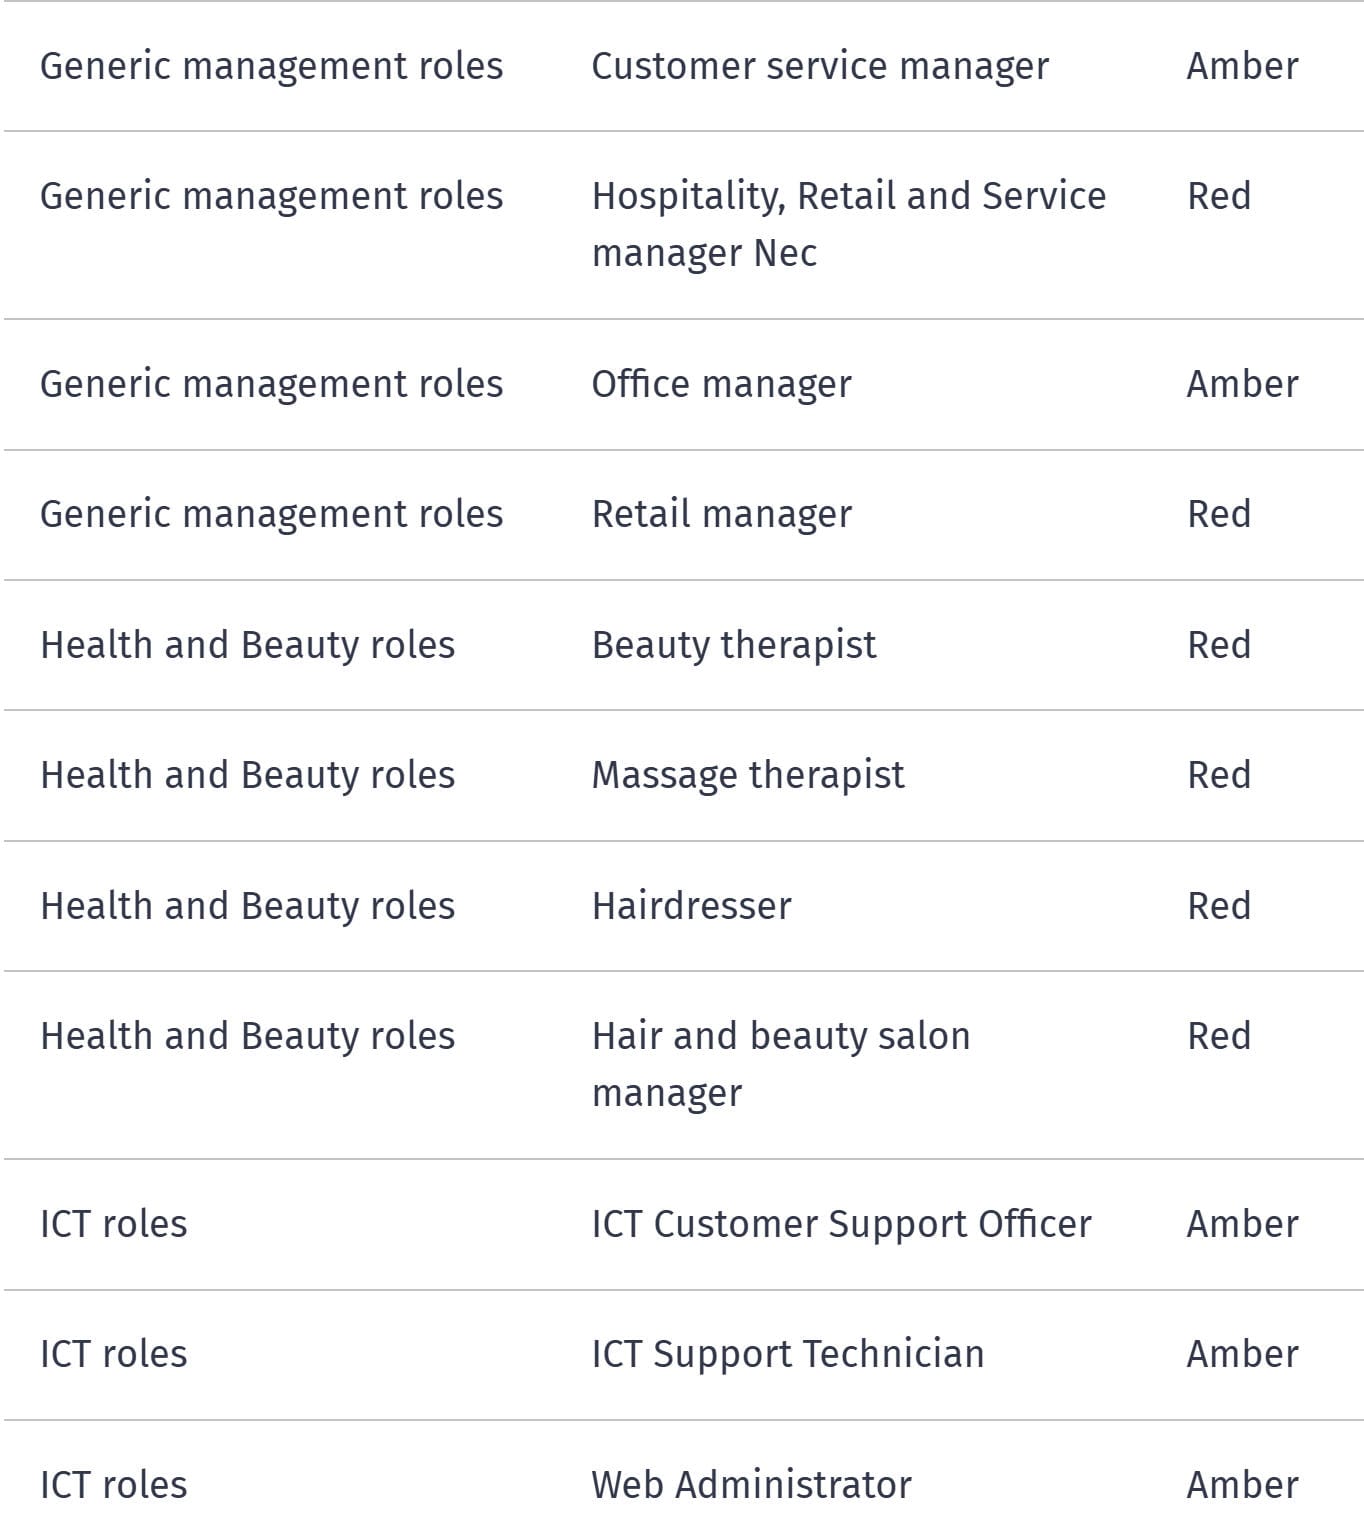The width and height of the screenshot is (1364, 1538).
Task: Select Hair and beauty salon manager
Action: [x=780, y=1064]
